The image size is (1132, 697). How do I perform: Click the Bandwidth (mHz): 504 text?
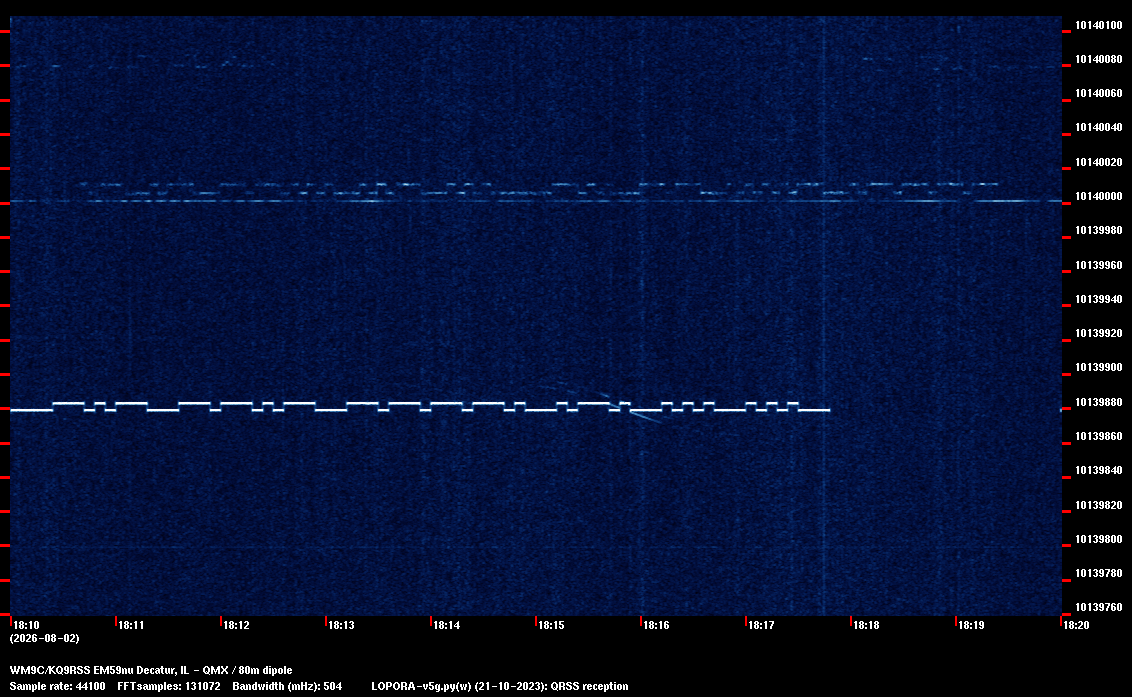(x=287, y=686)
